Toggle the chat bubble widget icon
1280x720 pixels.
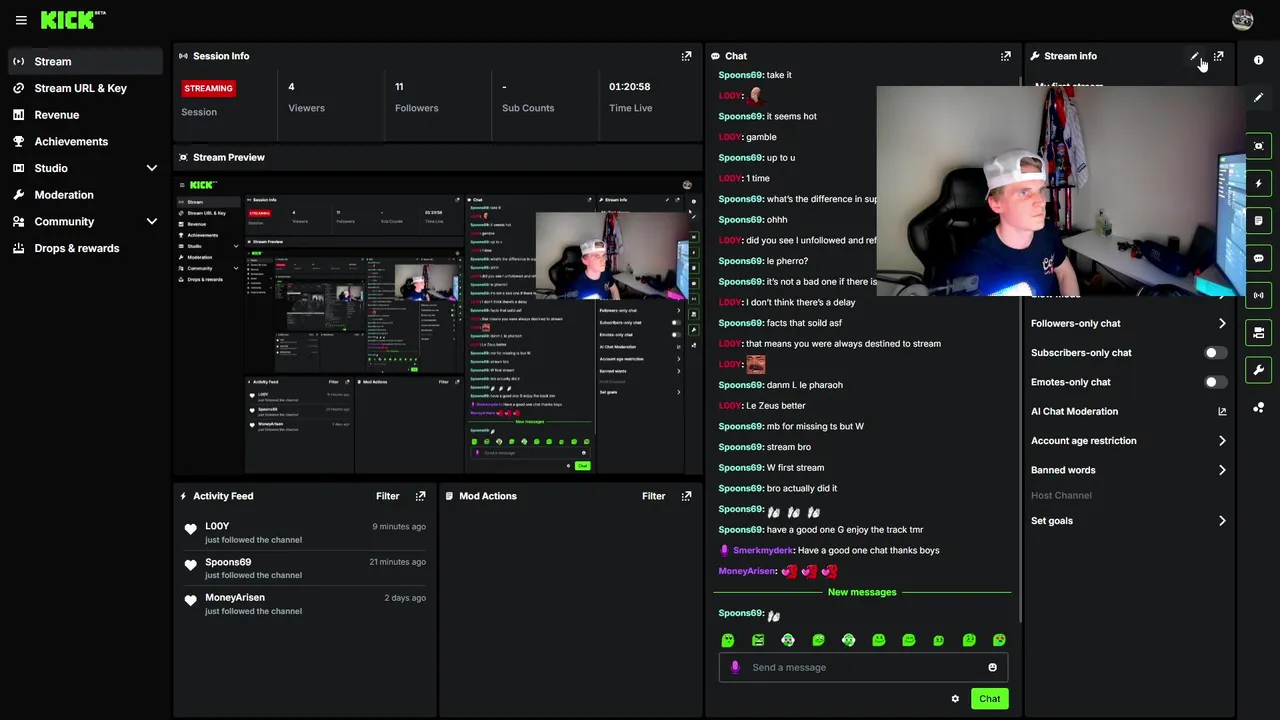pyautogui.click(x=1259, y=258)
